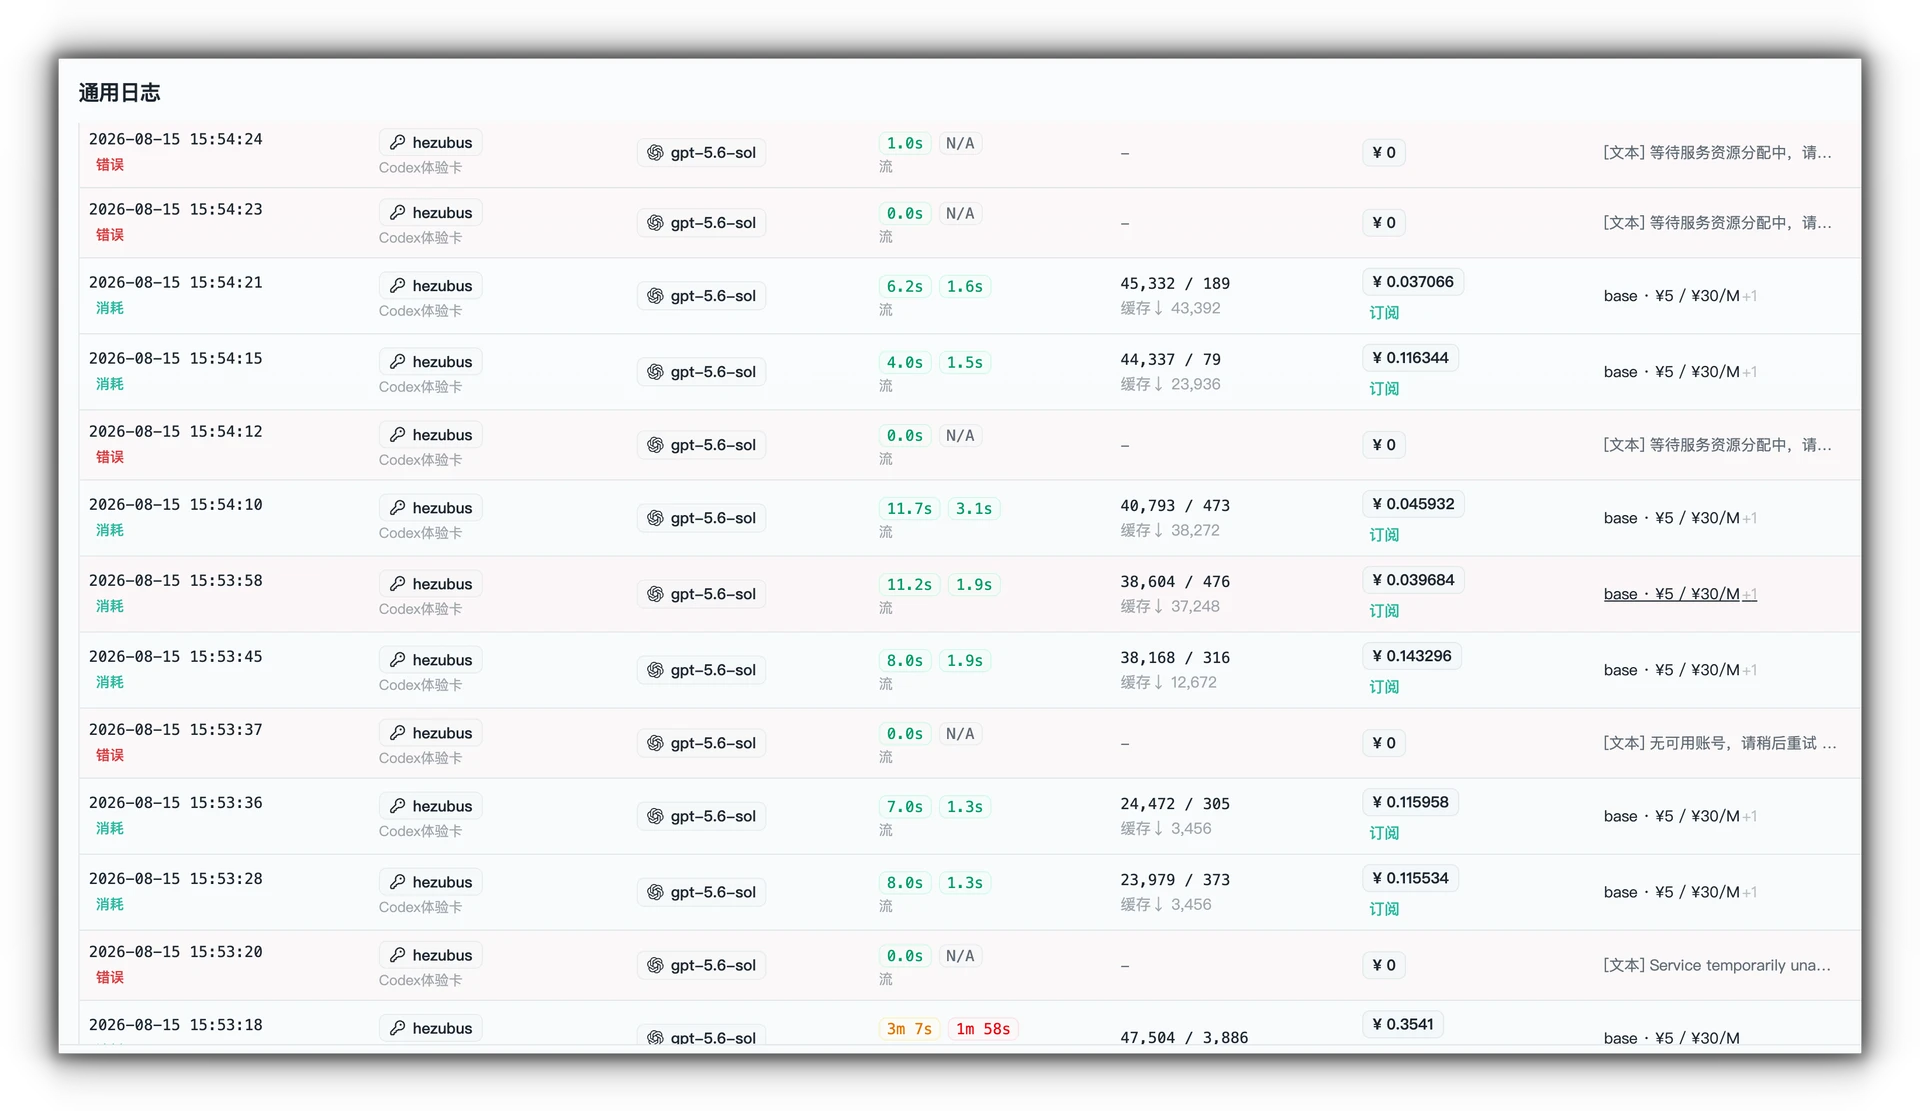The image size is (1920, 1112).
Task: Click the 15:53:45 row gpt-5.6-sol tag
Action: tap(701, 669)
